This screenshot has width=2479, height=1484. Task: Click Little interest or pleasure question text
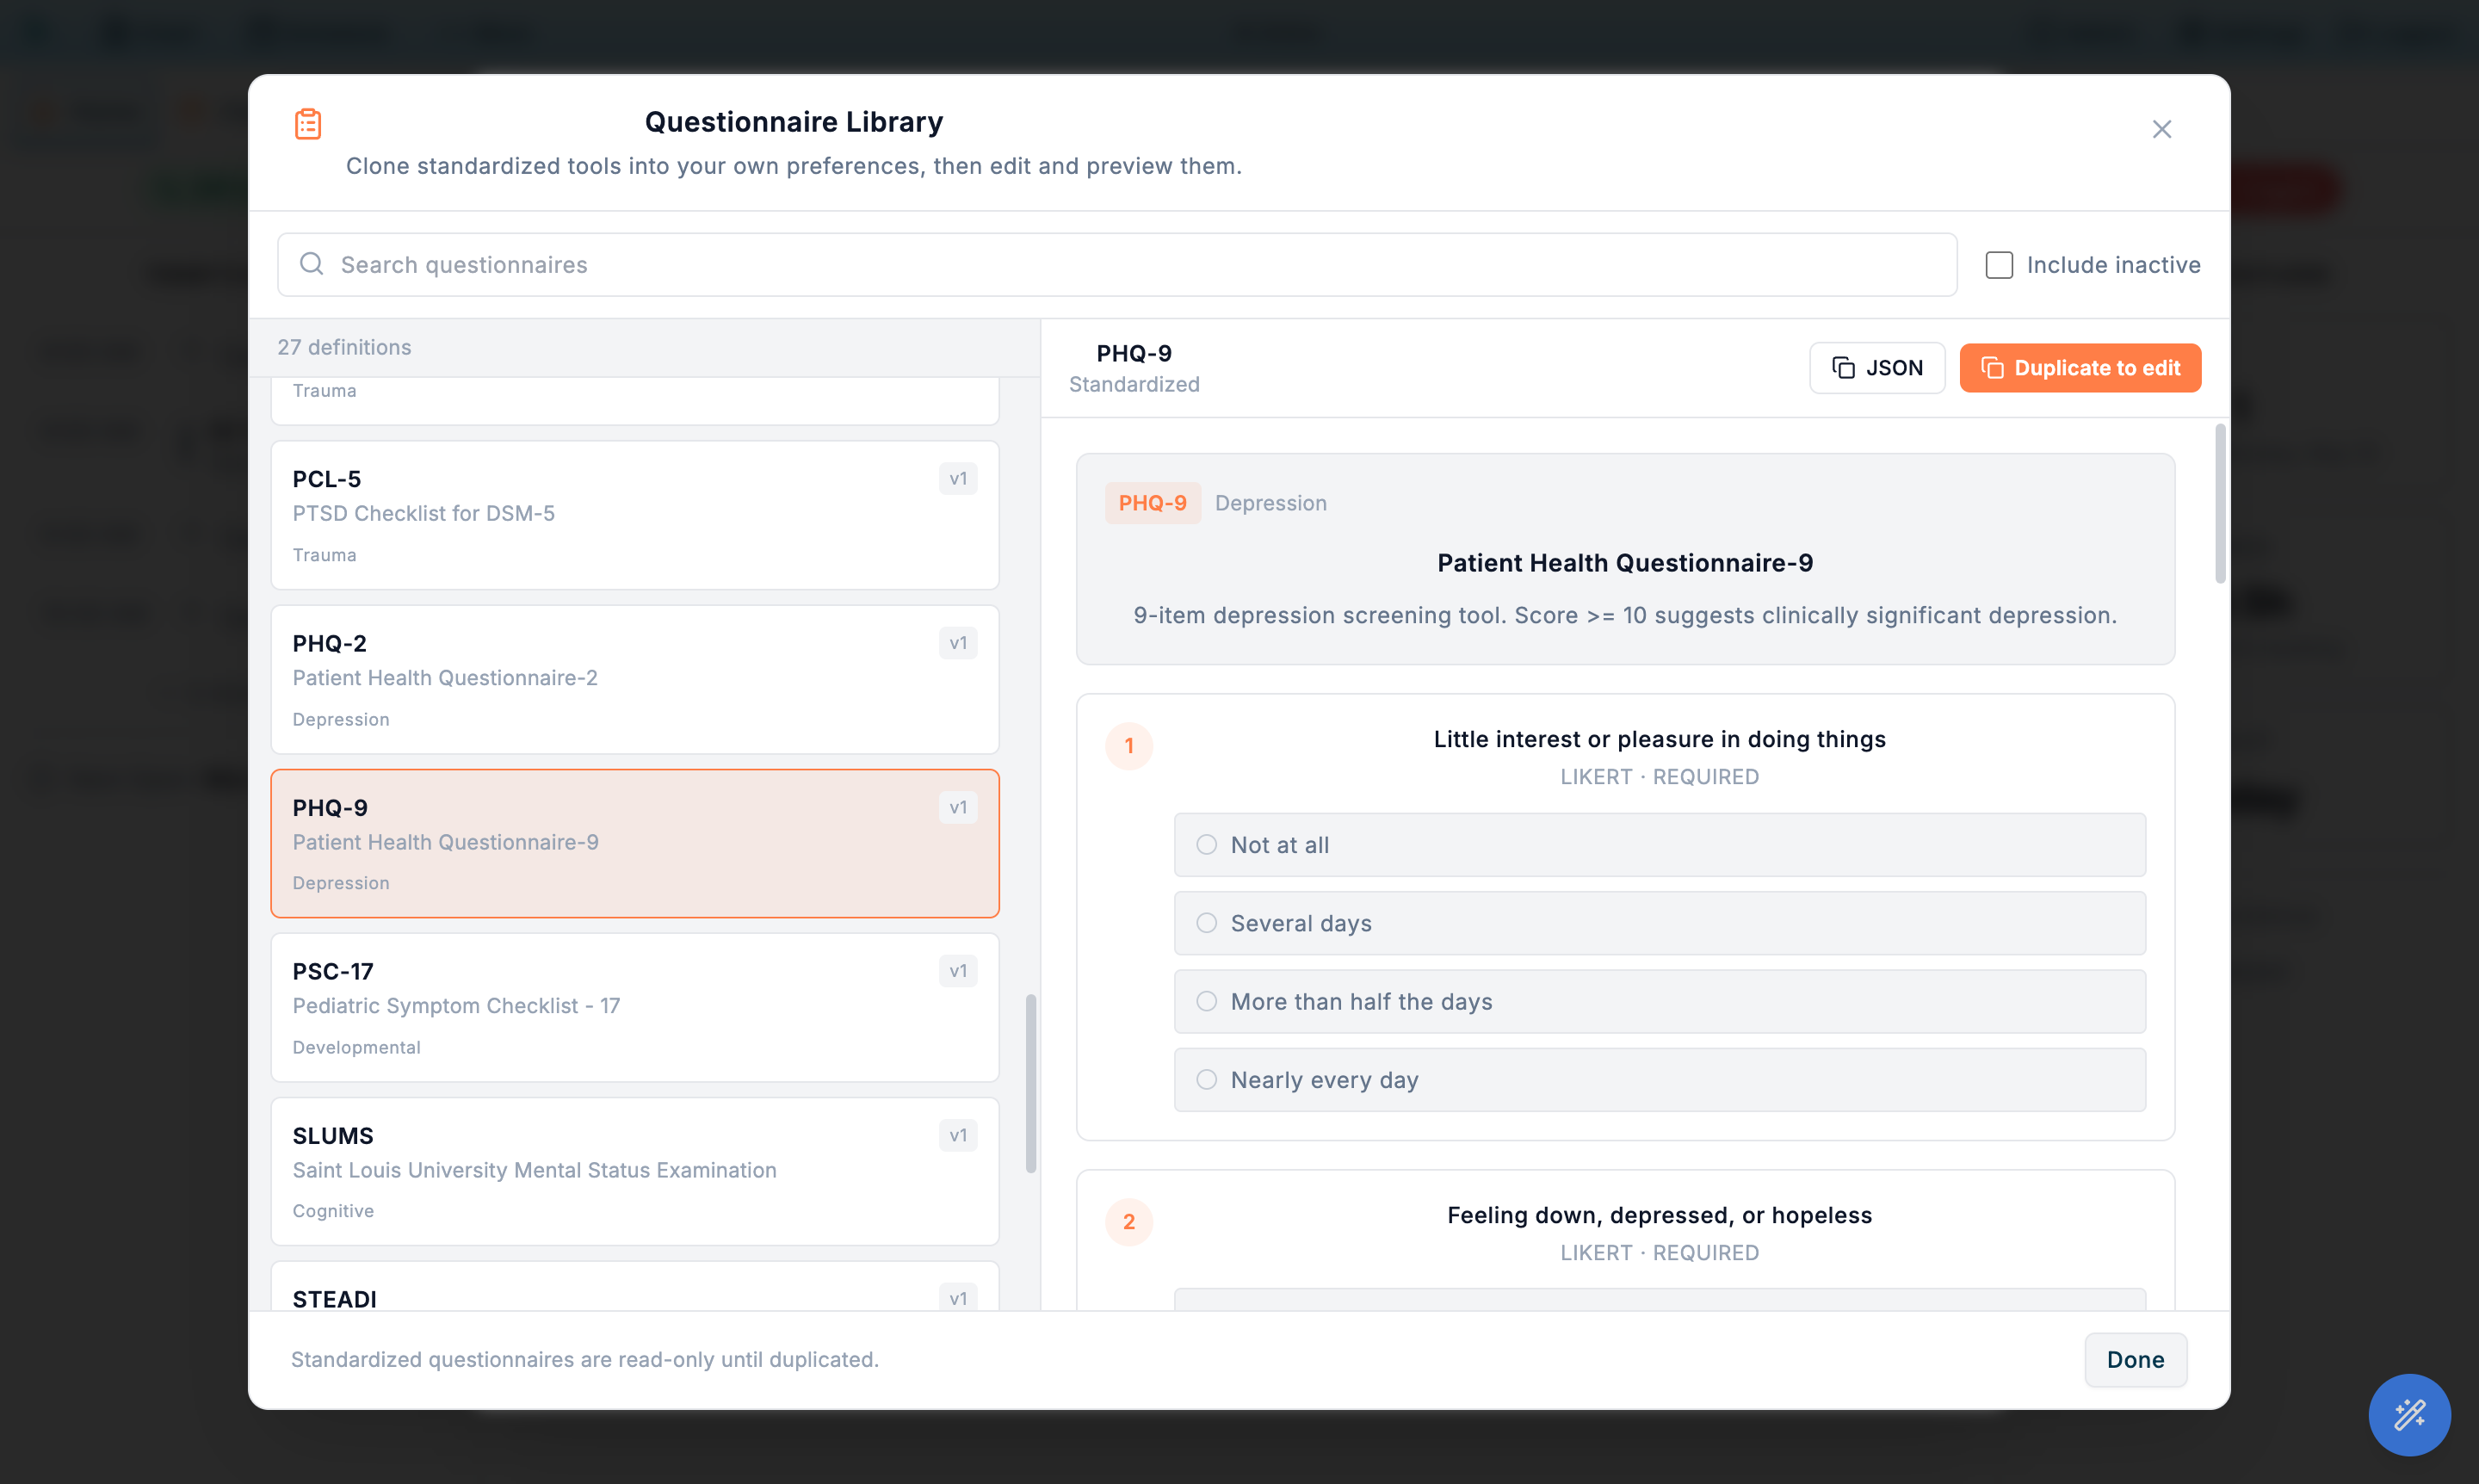[1659, 739]
